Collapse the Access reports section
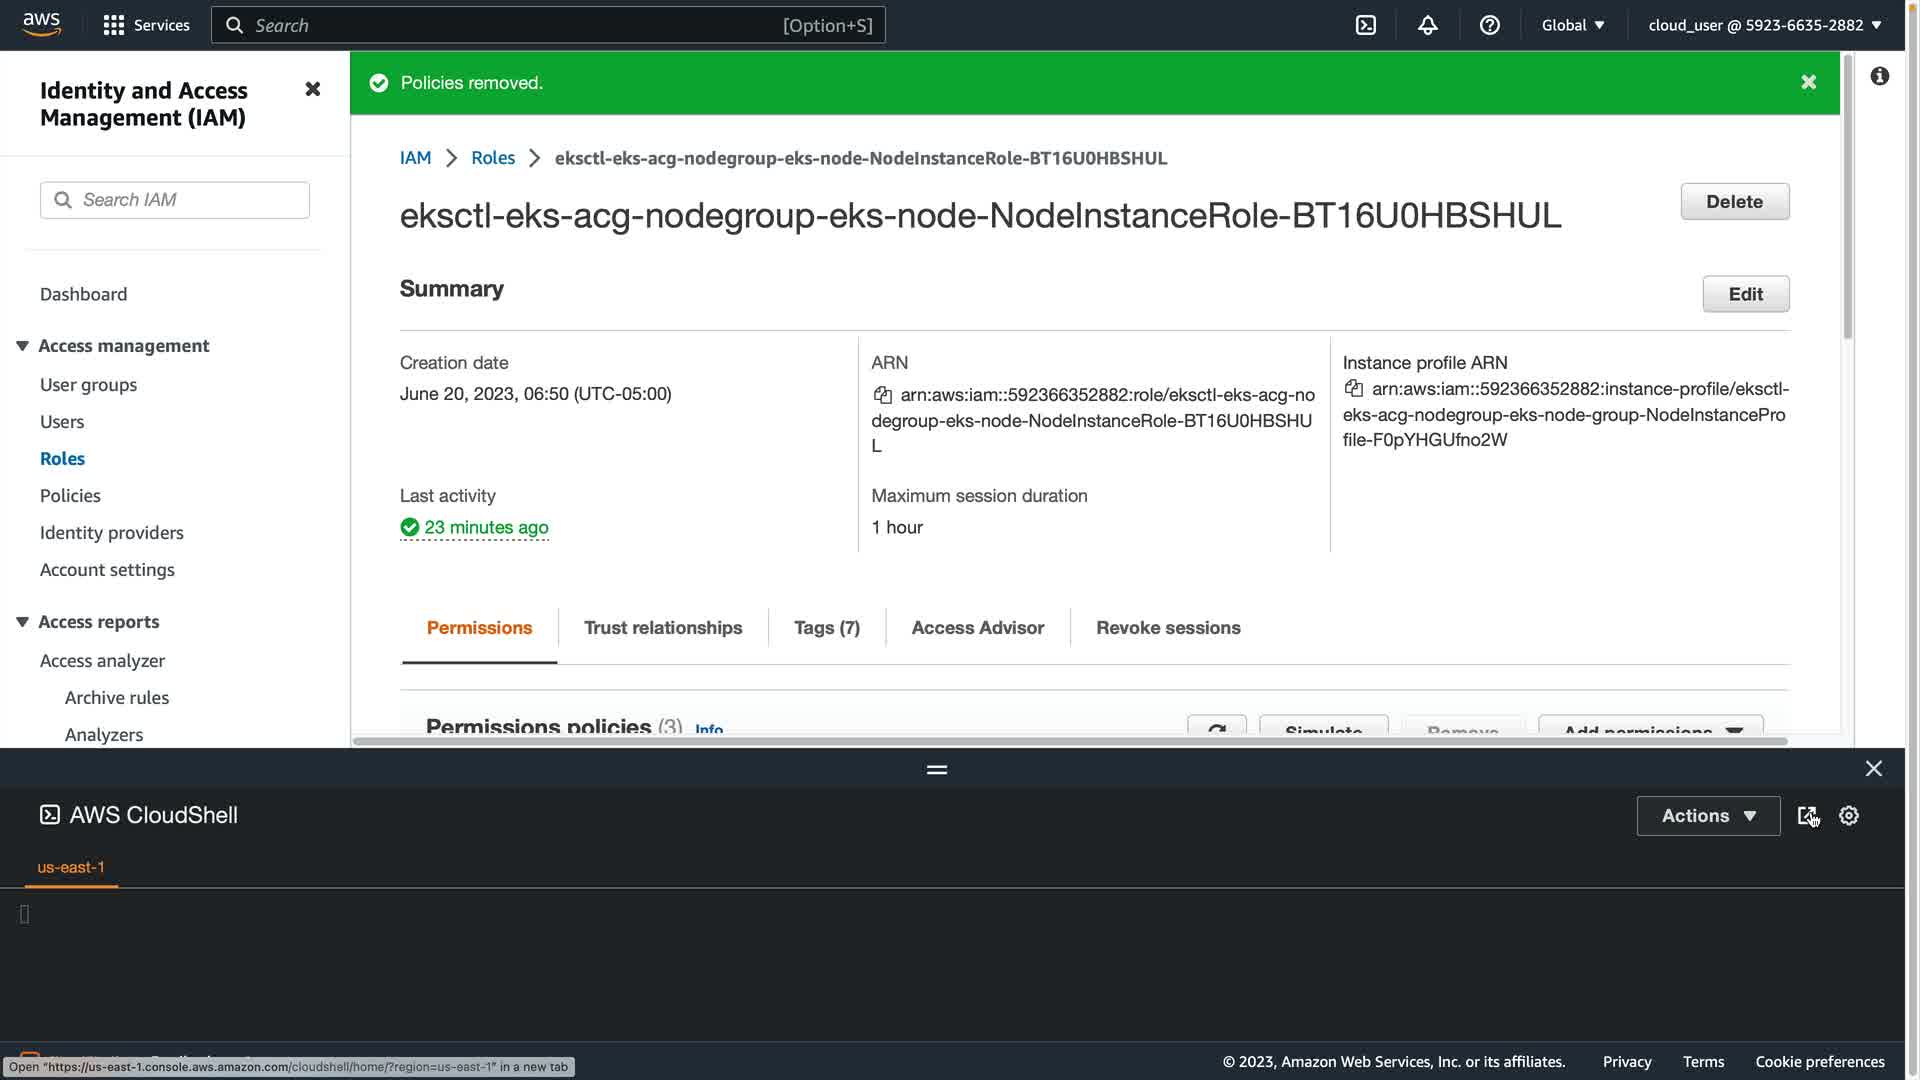This screenshot has width=1920, height=1080. tap(22, 622)
